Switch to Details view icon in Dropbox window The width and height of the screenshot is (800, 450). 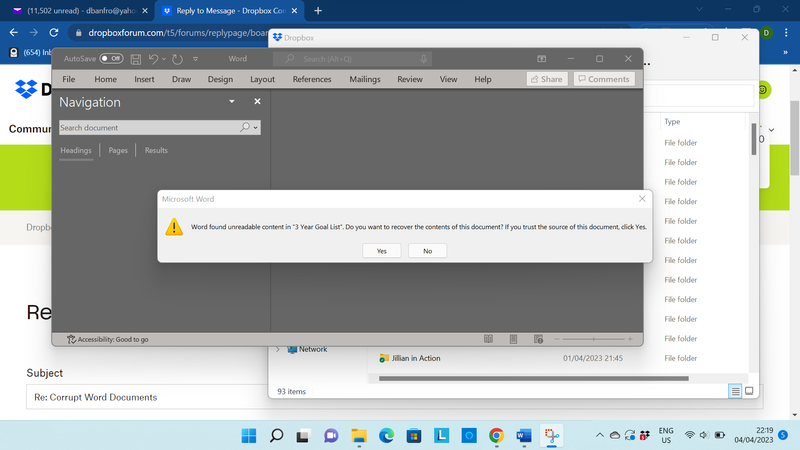(x=735, y=391)
